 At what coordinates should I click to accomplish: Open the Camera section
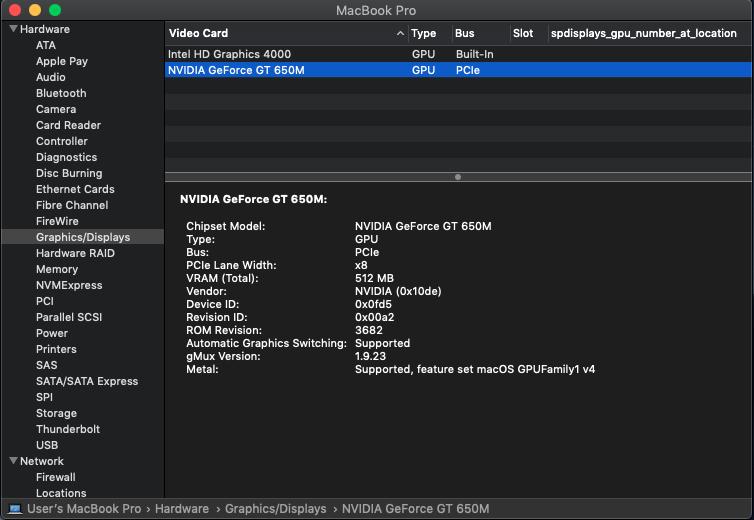point(56,109)
